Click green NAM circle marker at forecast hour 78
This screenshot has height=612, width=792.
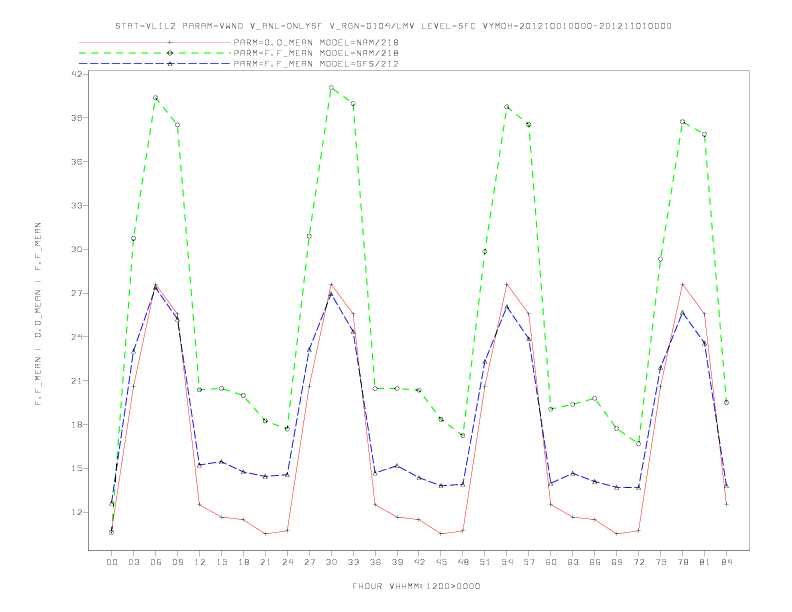click(x=682, y=122)
